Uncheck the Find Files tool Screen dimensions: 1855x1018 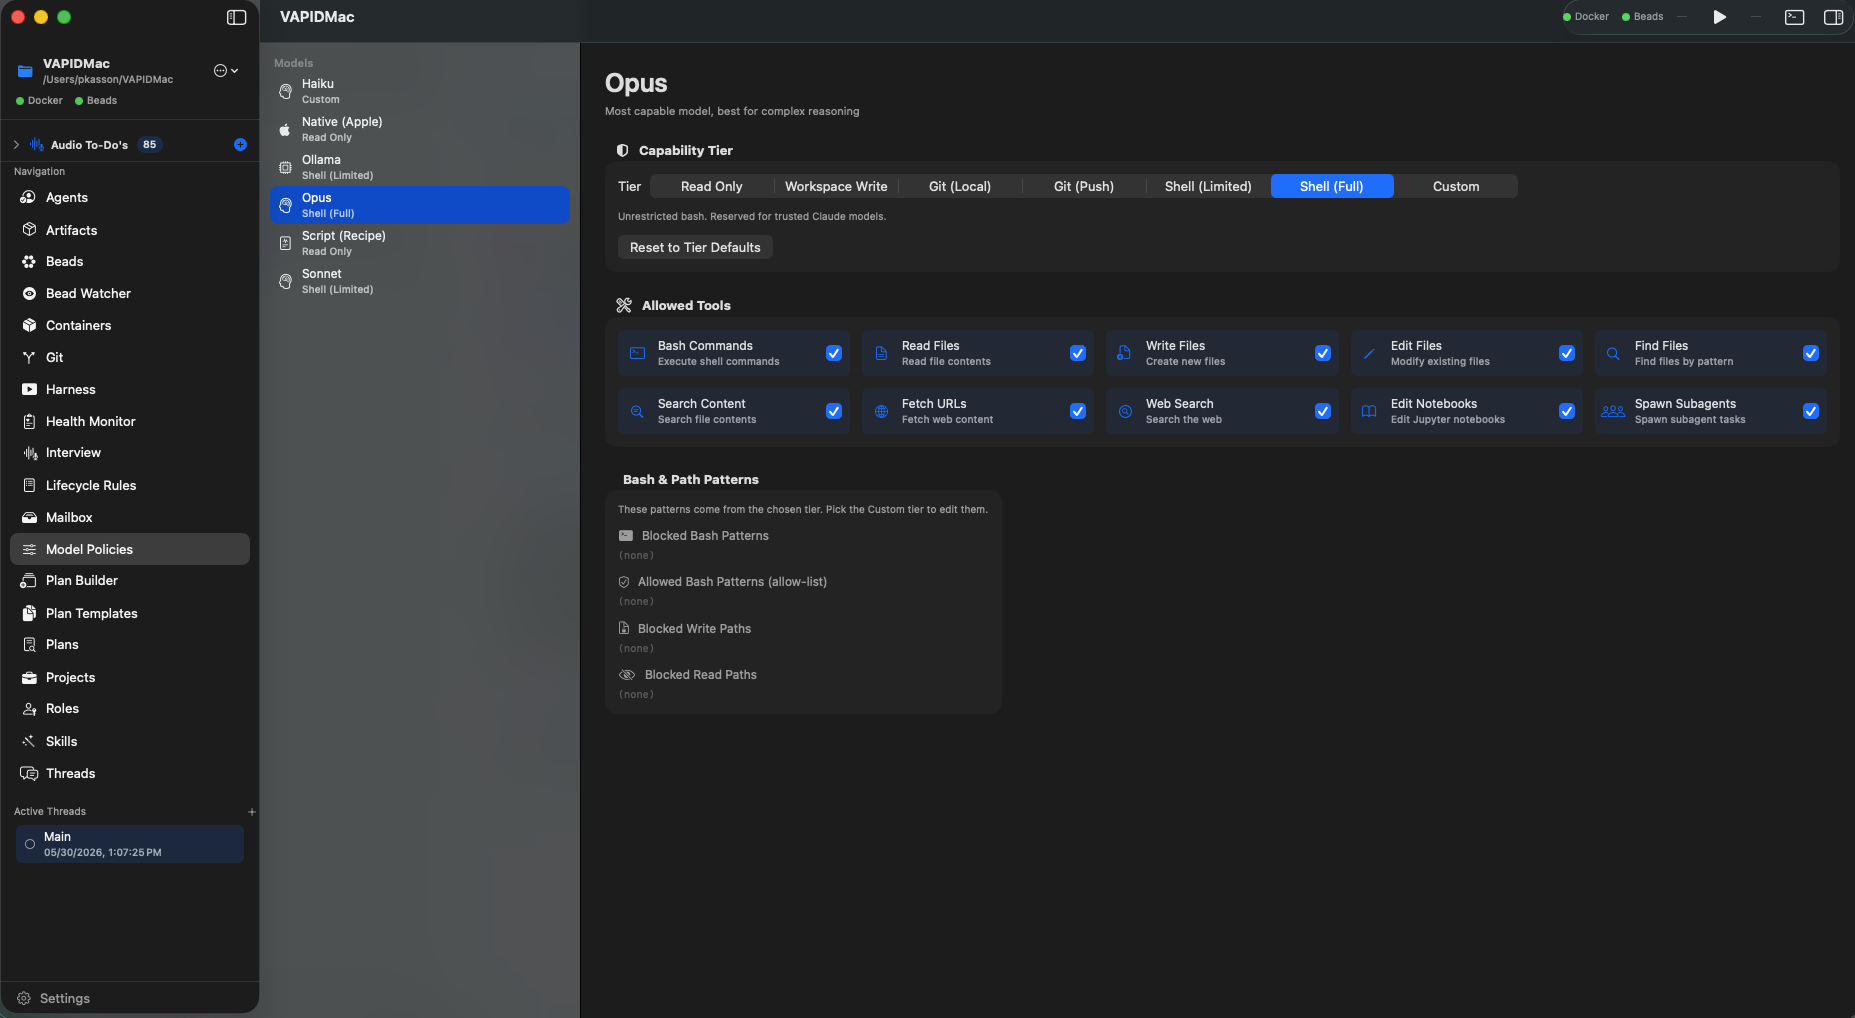pos(1811,353)
